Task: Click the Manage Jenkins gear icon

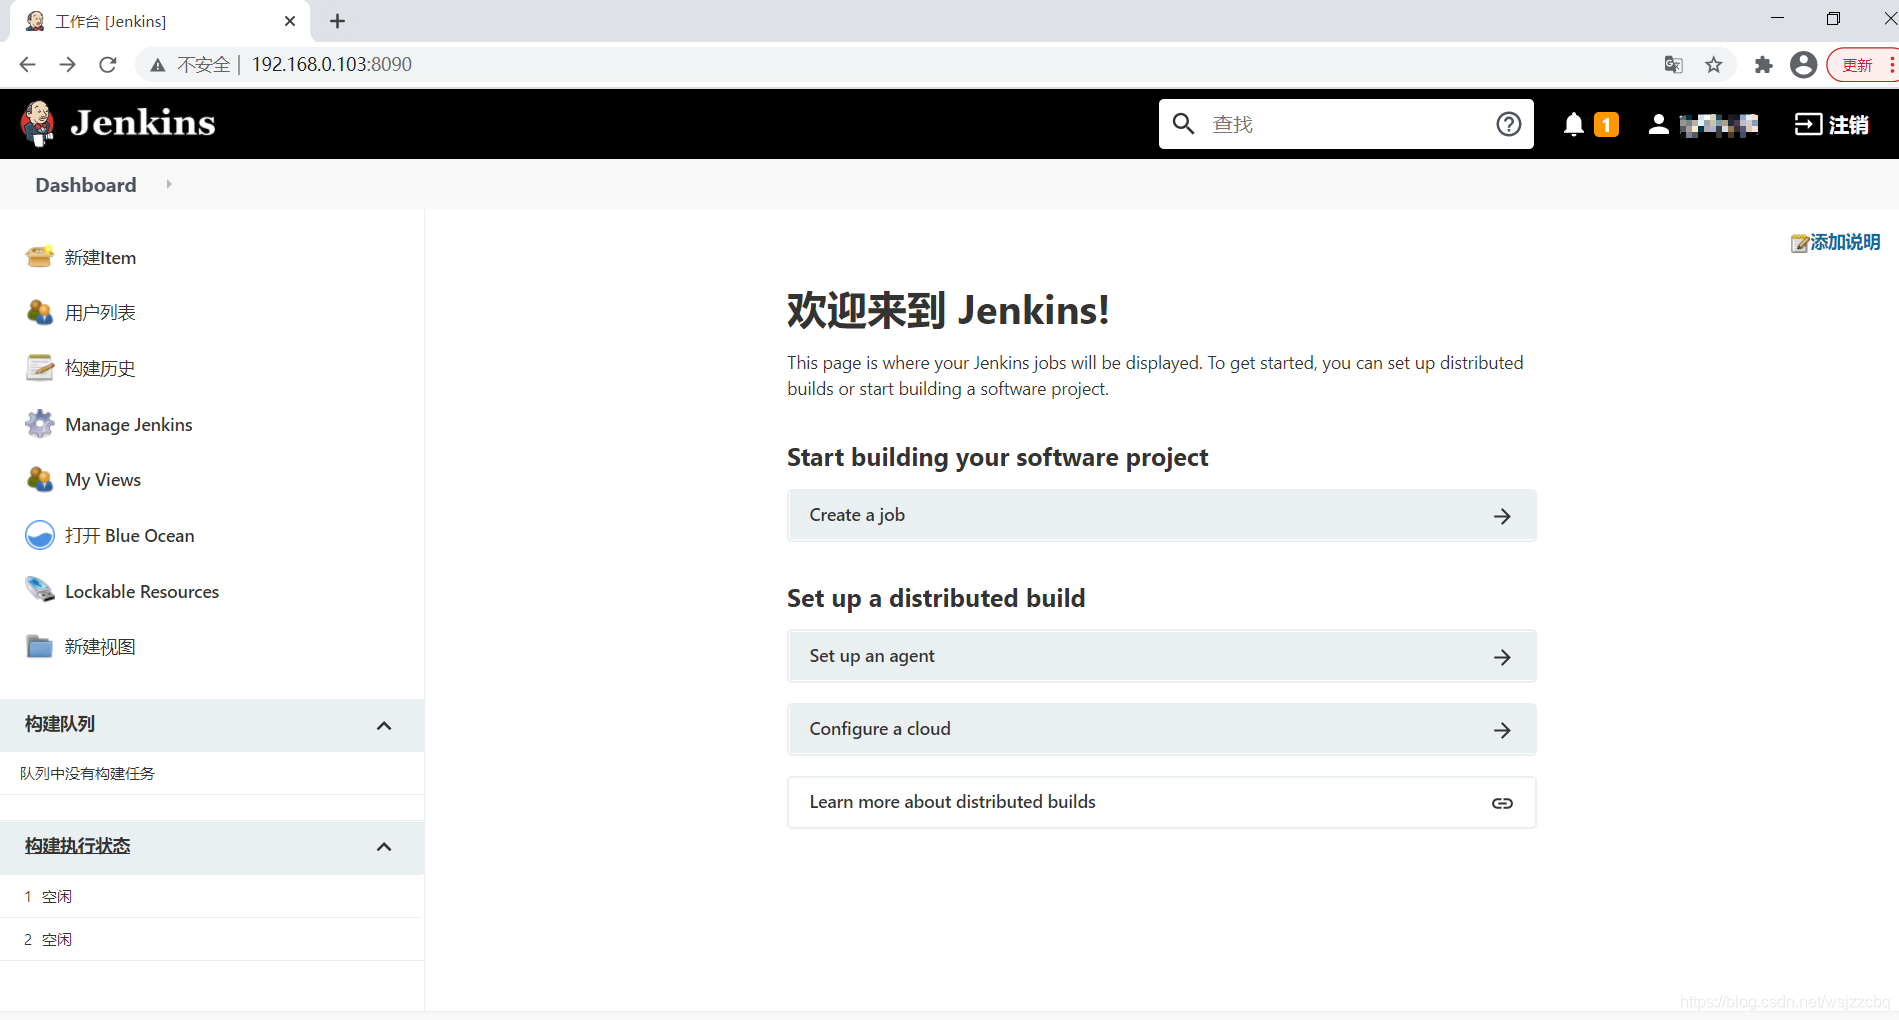Action: tap(40, 424)
